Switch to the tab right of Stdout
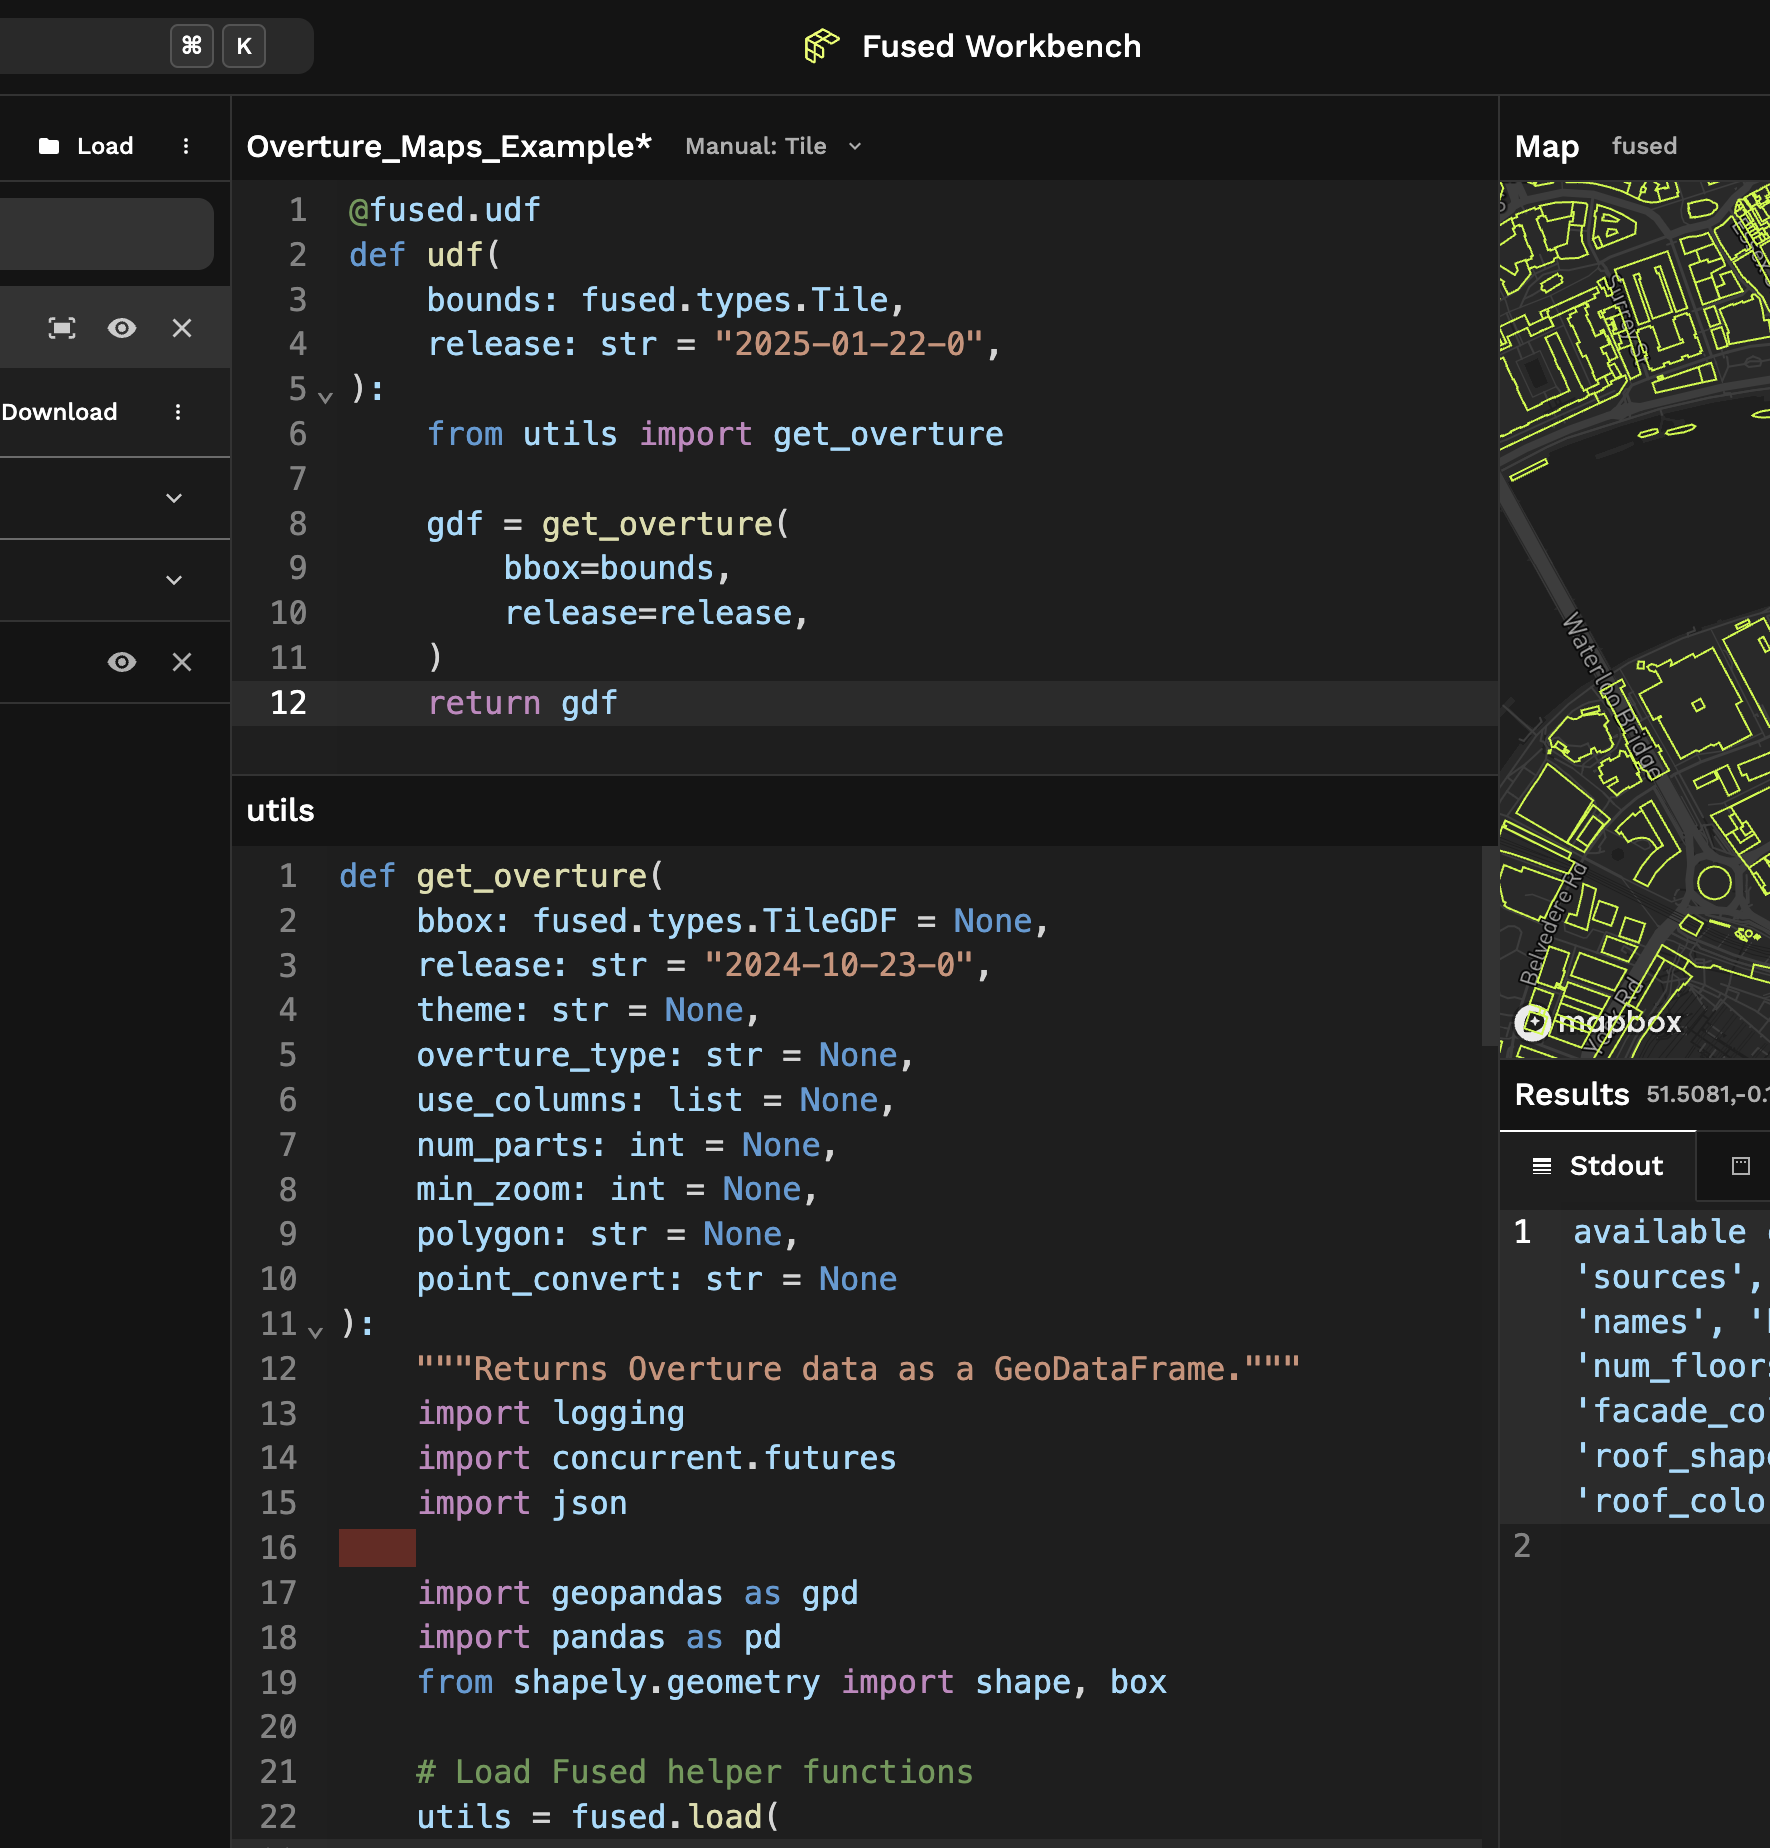Viewport: 1770px width, 1848px height. (x=1740, y=1166)
